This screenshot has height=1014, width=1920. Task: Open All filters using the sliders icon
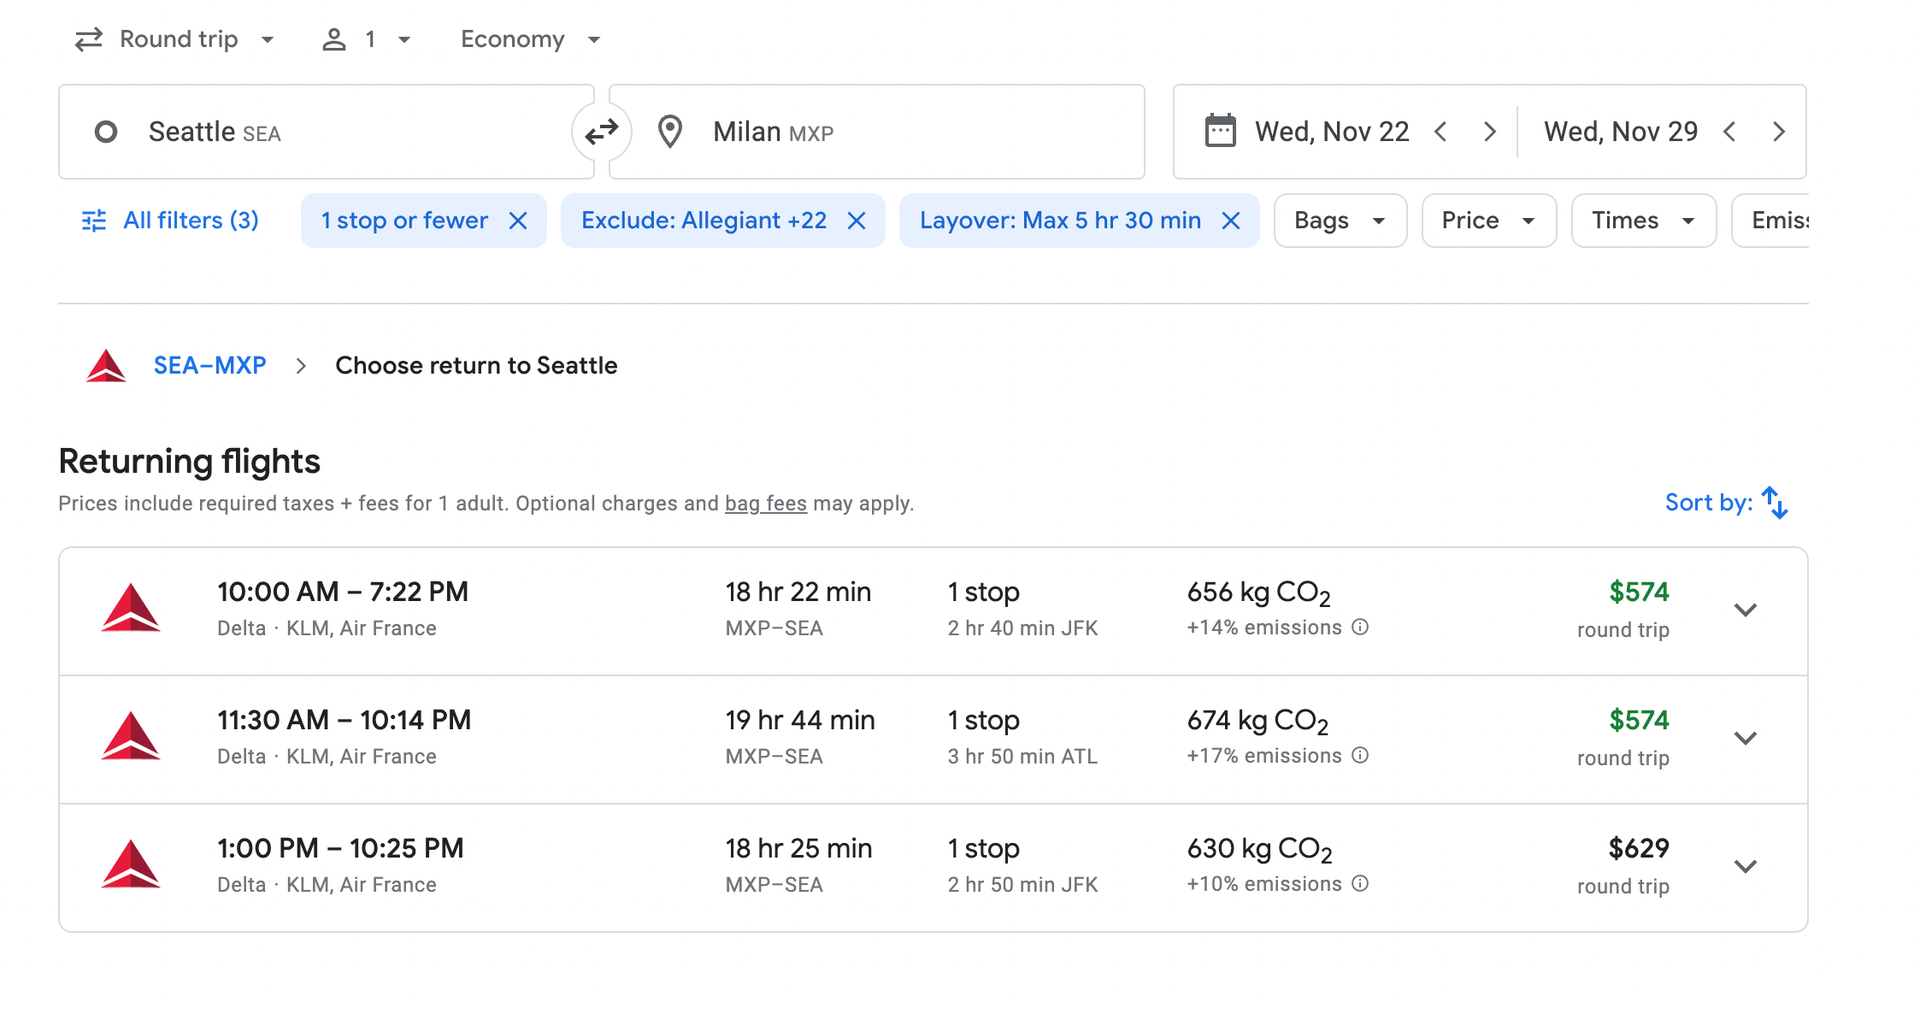[x=93, y=220]
